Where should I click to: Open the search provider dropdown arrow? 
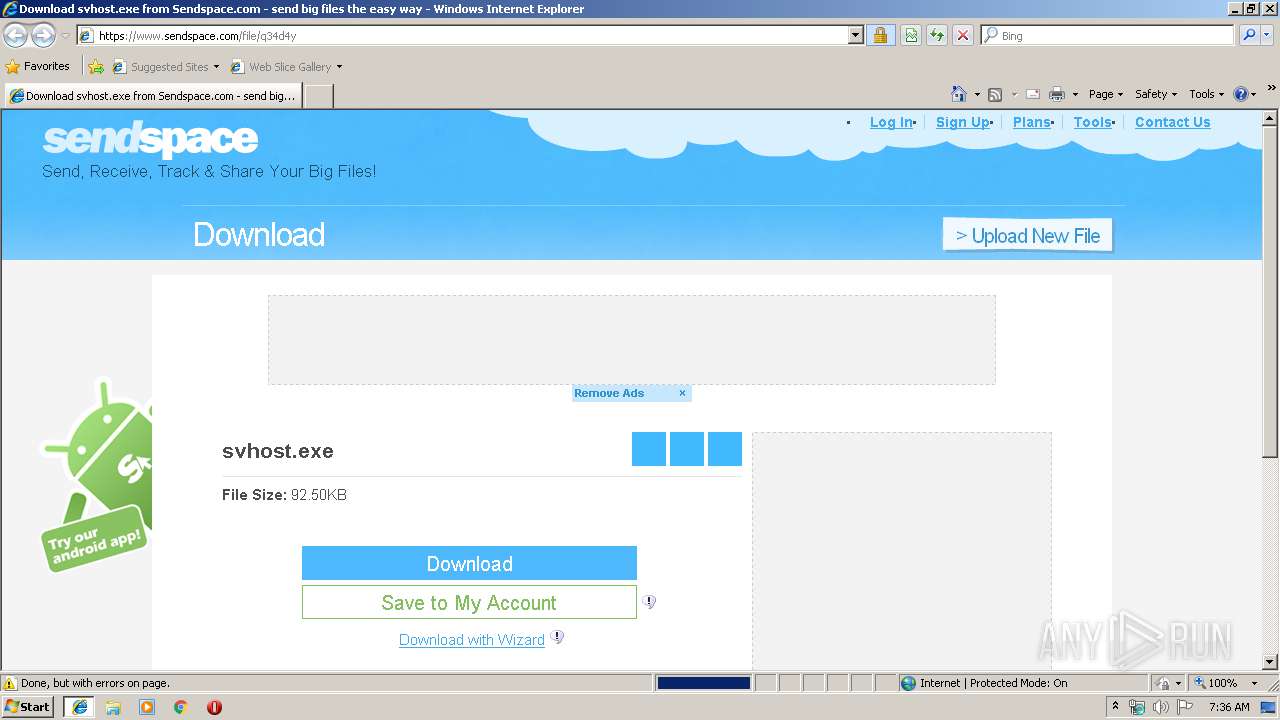click(1268, 35)
